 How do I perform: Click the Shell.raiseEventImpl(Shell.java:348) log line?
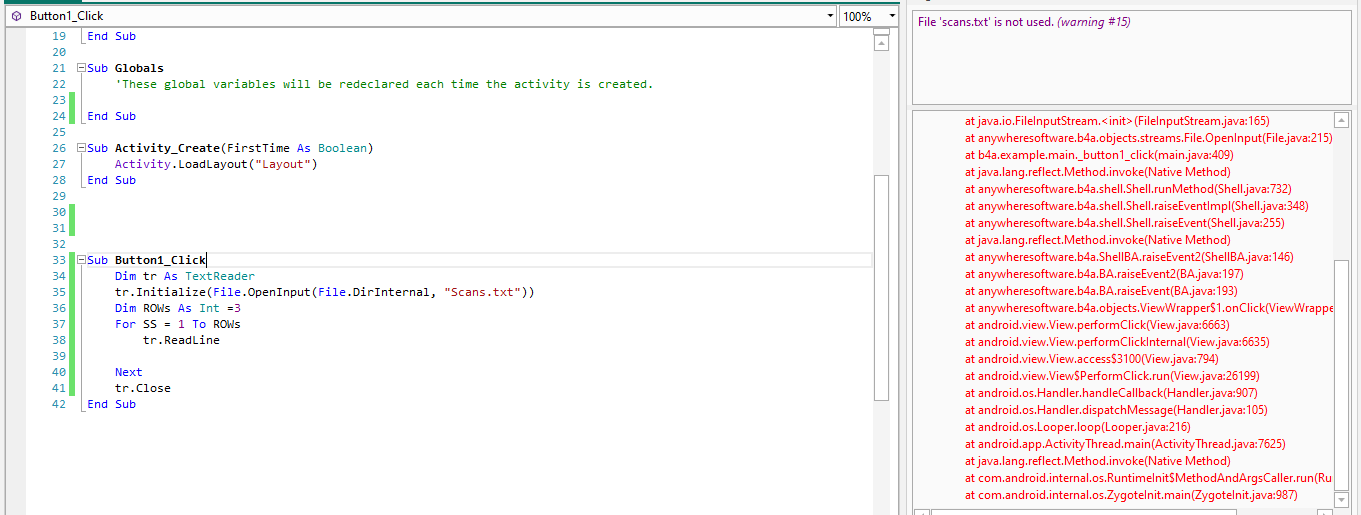tap(1136, 206)
